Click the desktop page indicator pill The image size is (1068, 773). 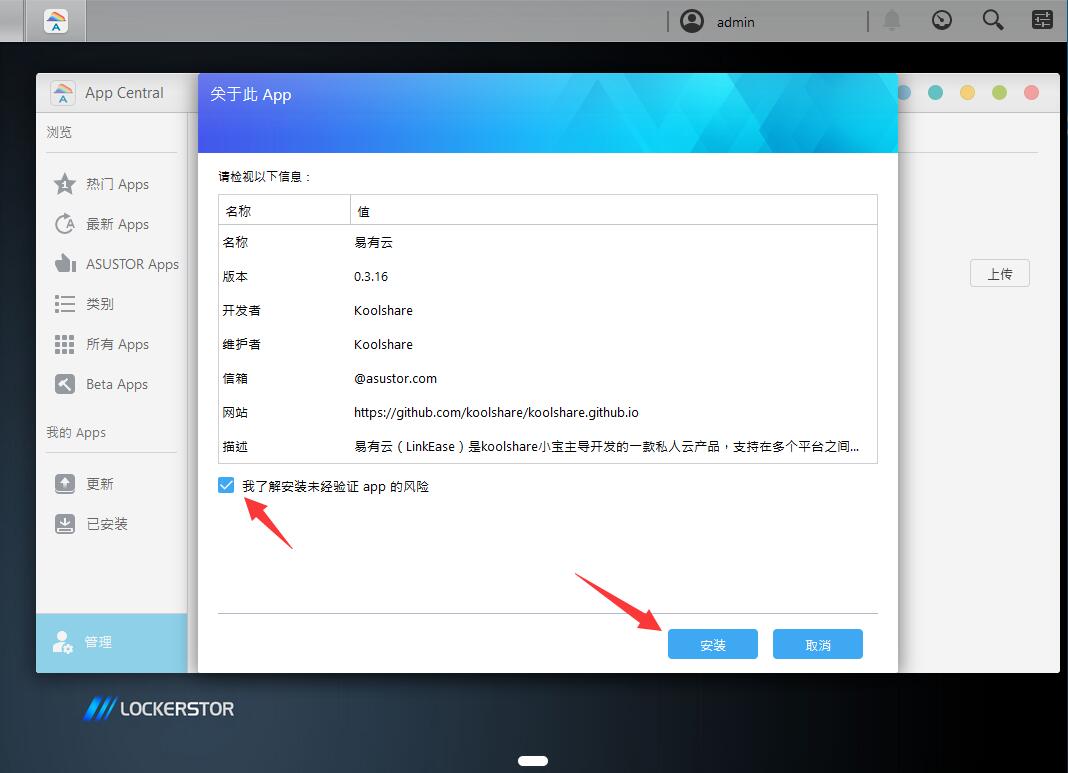533,761
